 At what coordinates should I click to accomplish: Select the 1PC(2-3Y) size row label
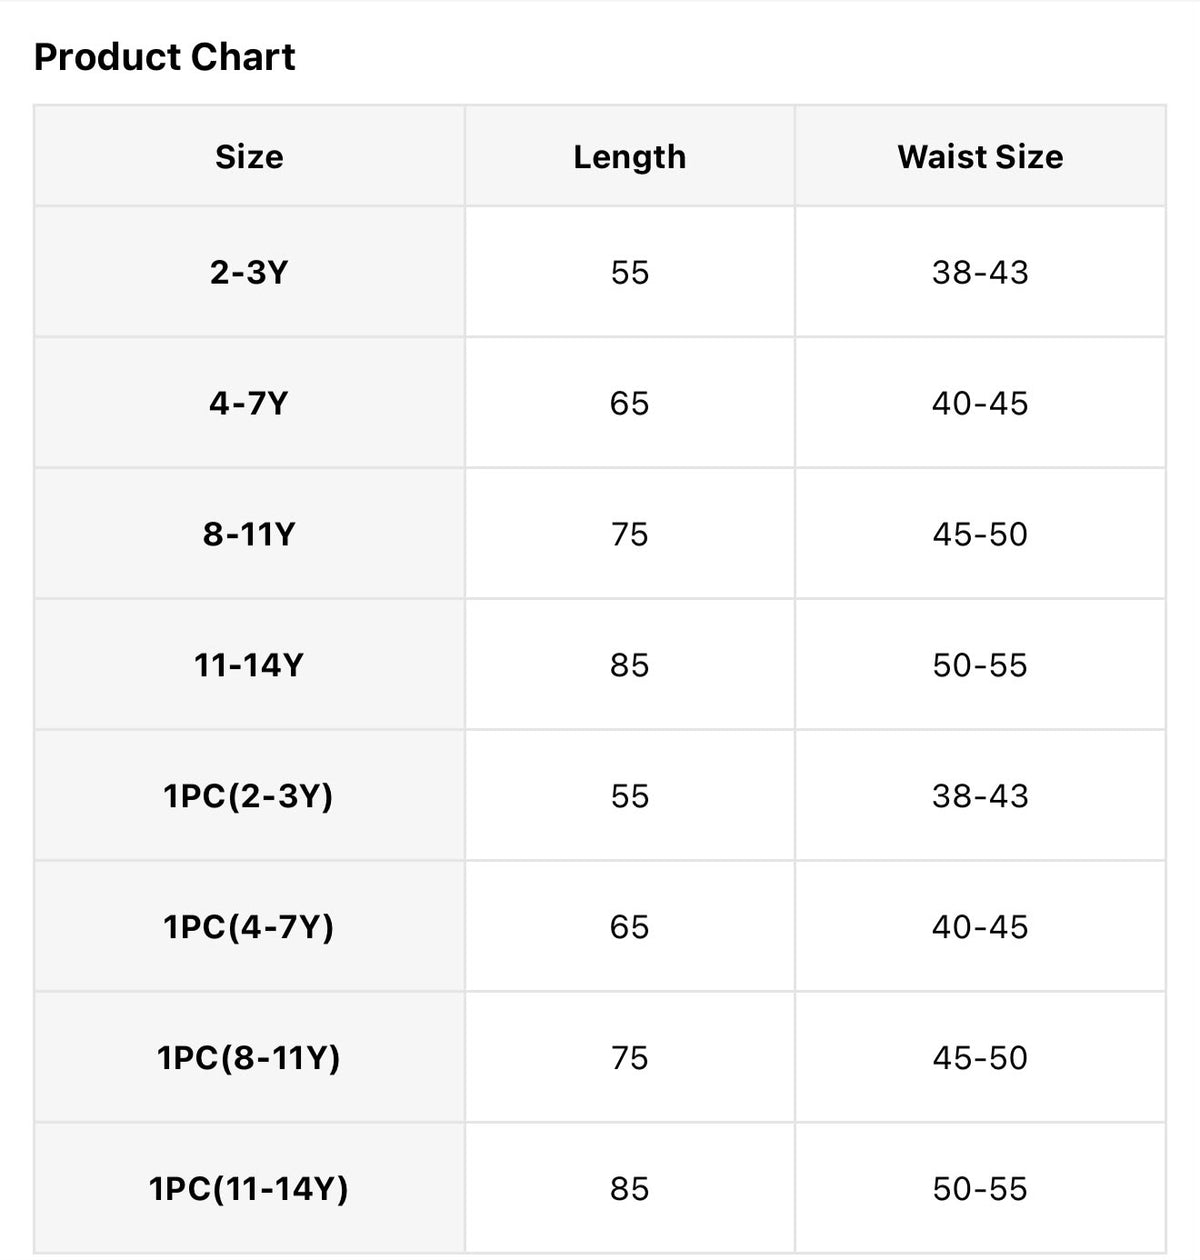tap(249, 796)
